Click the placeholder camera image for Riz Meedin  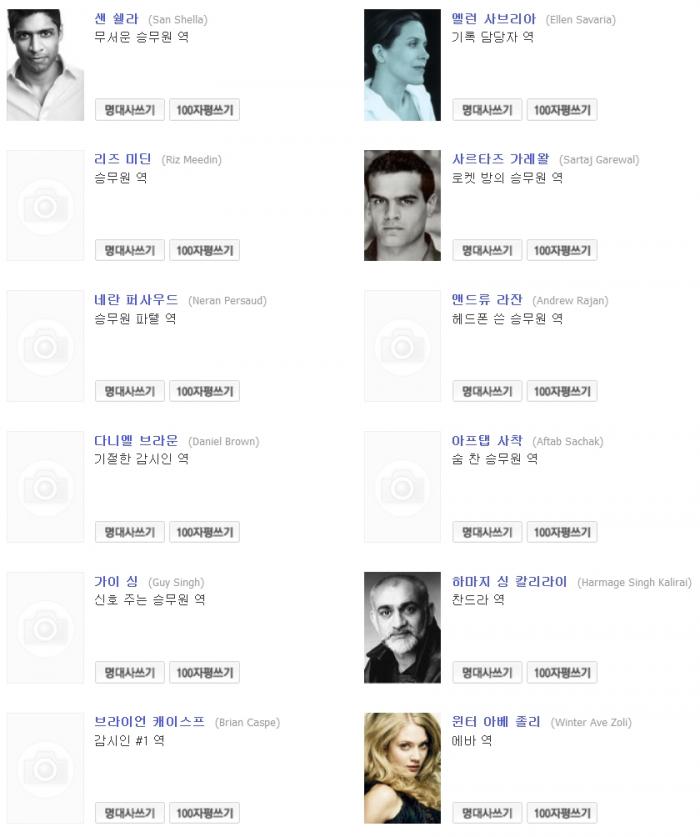[45, 206]
